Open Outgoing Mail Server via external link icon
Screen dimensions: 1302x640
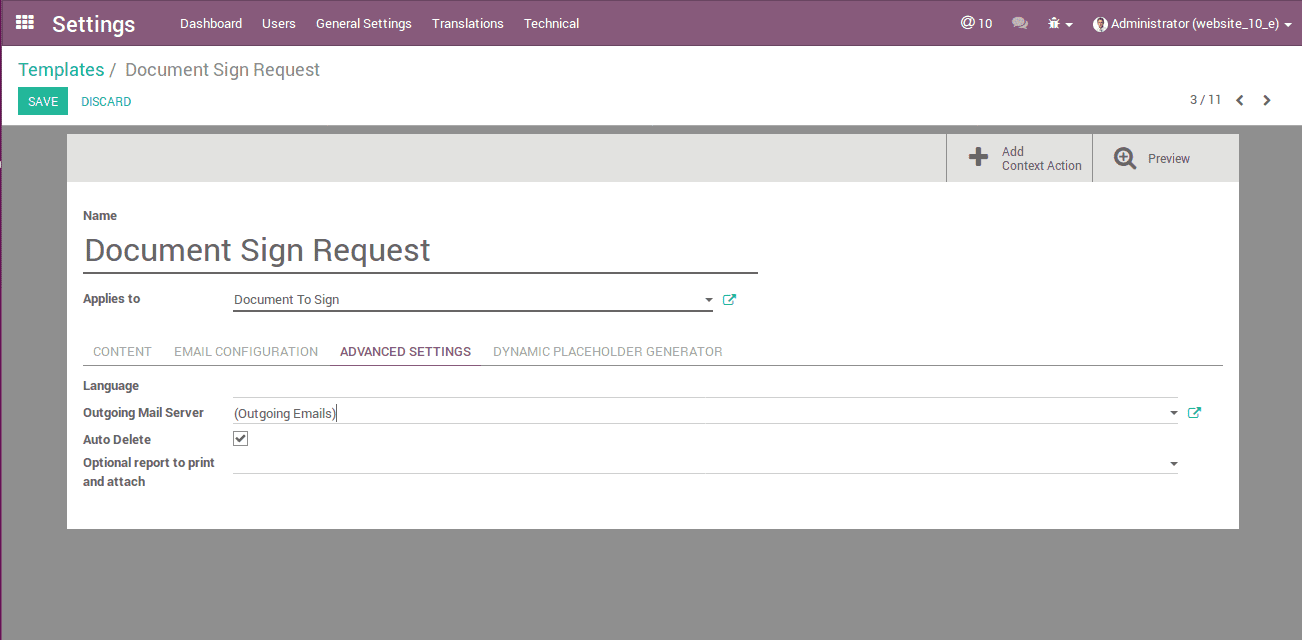pyautogui.click(x=1194, y=411)
